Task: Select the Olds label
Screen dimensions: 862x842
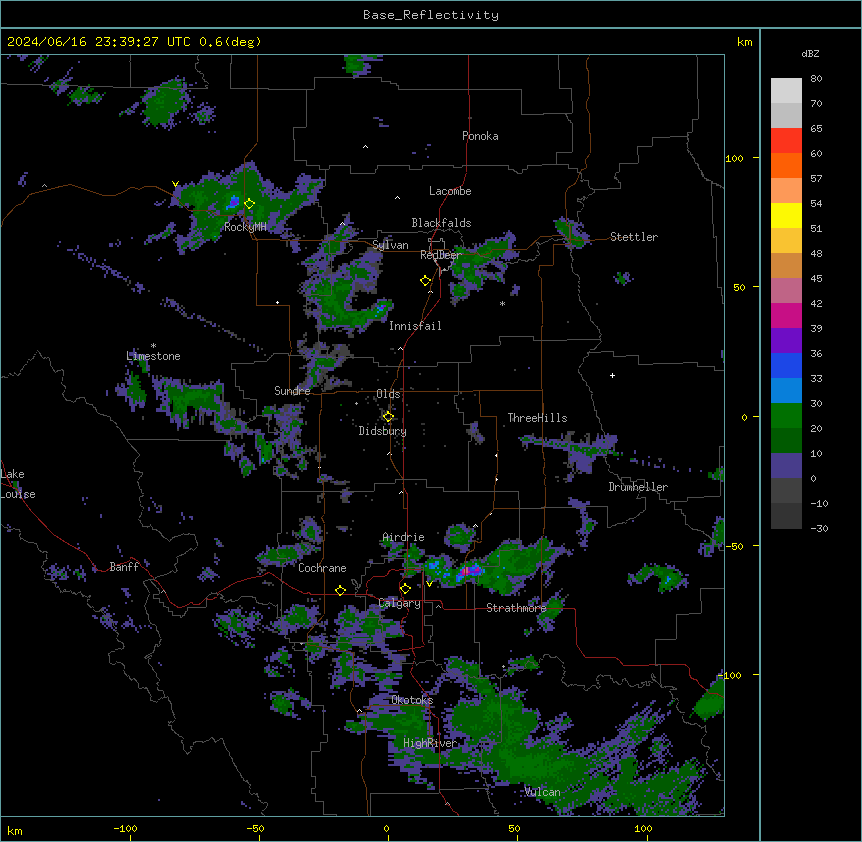Action: pos(388,394)
